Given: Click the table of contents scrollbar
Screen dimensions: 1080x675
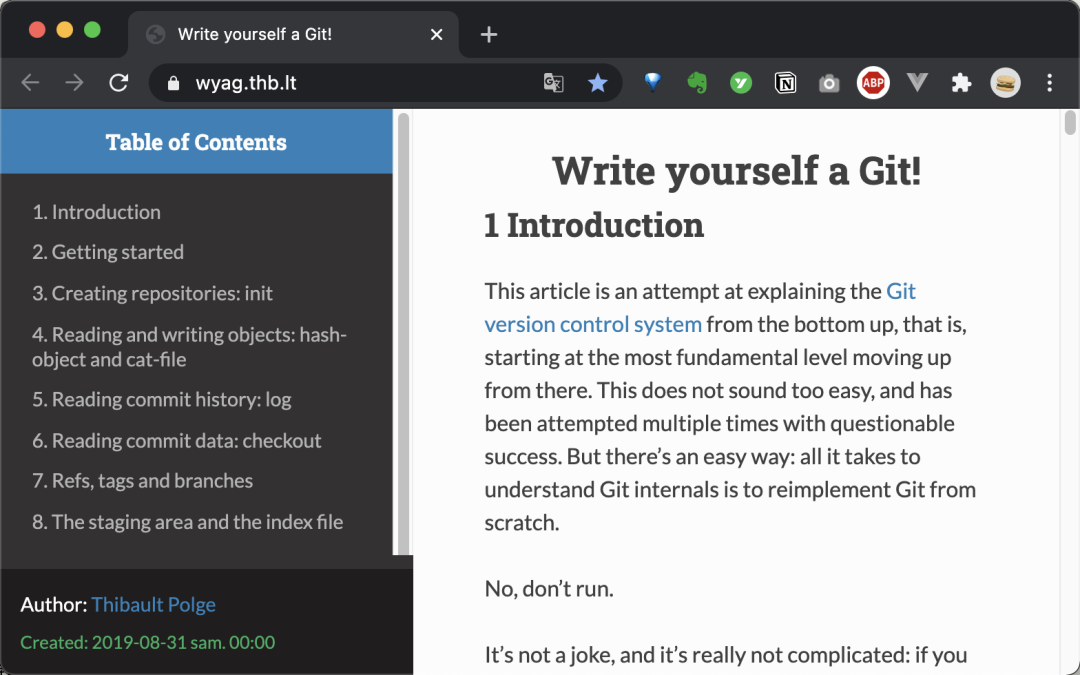Looking at the screenshot, I should (x=403, y=330).
